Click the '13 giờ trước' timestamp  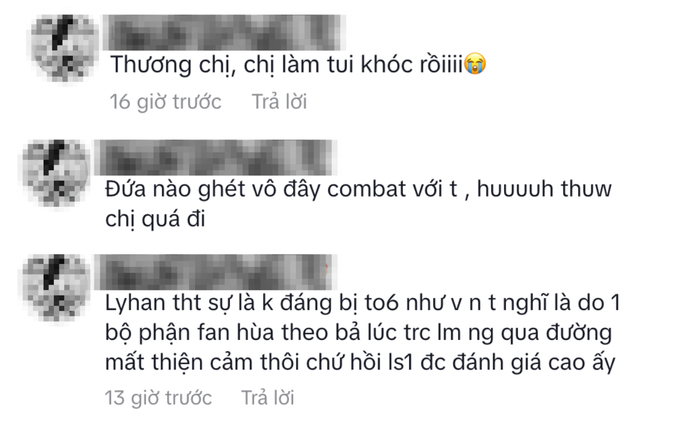point(158,398)
